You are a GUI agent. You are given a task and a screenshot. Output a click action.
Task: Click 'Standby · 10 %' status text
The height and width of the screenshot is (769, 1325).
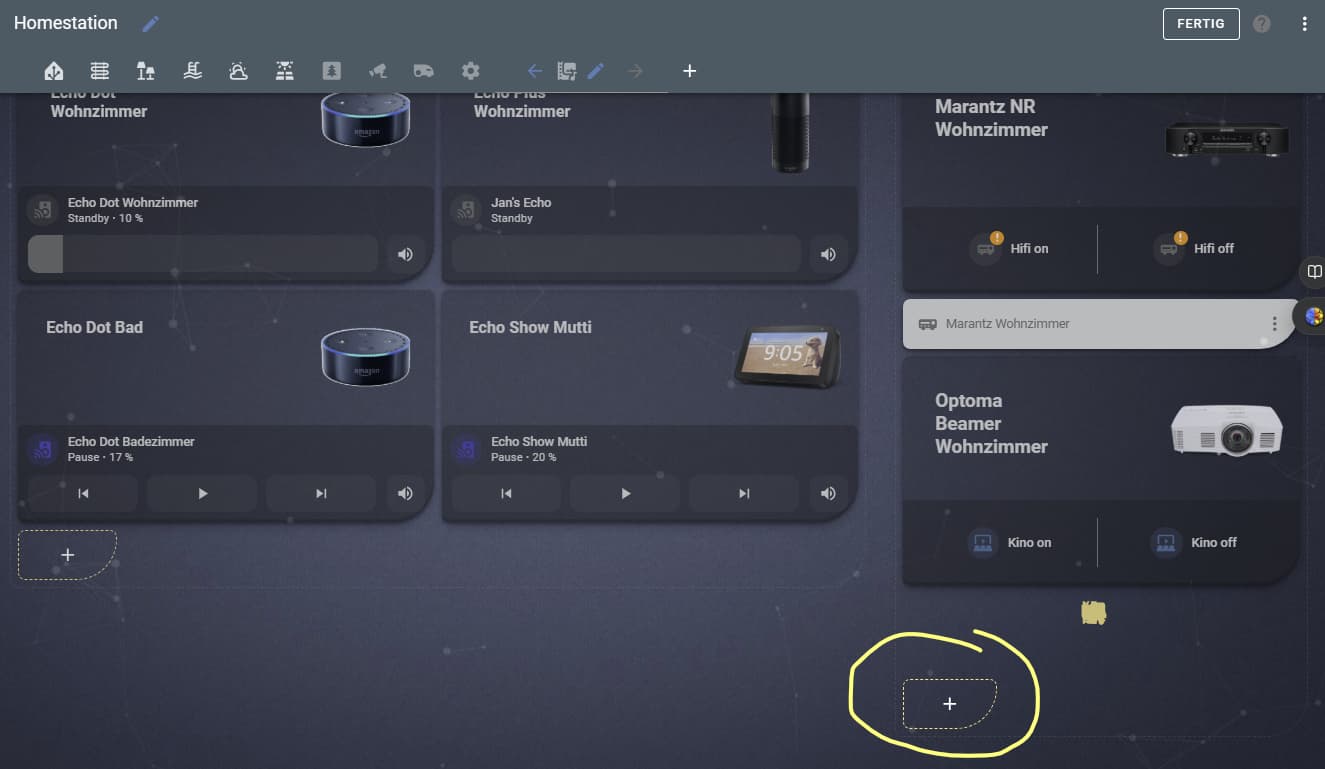pyautogui.click(x=105, y=218)
